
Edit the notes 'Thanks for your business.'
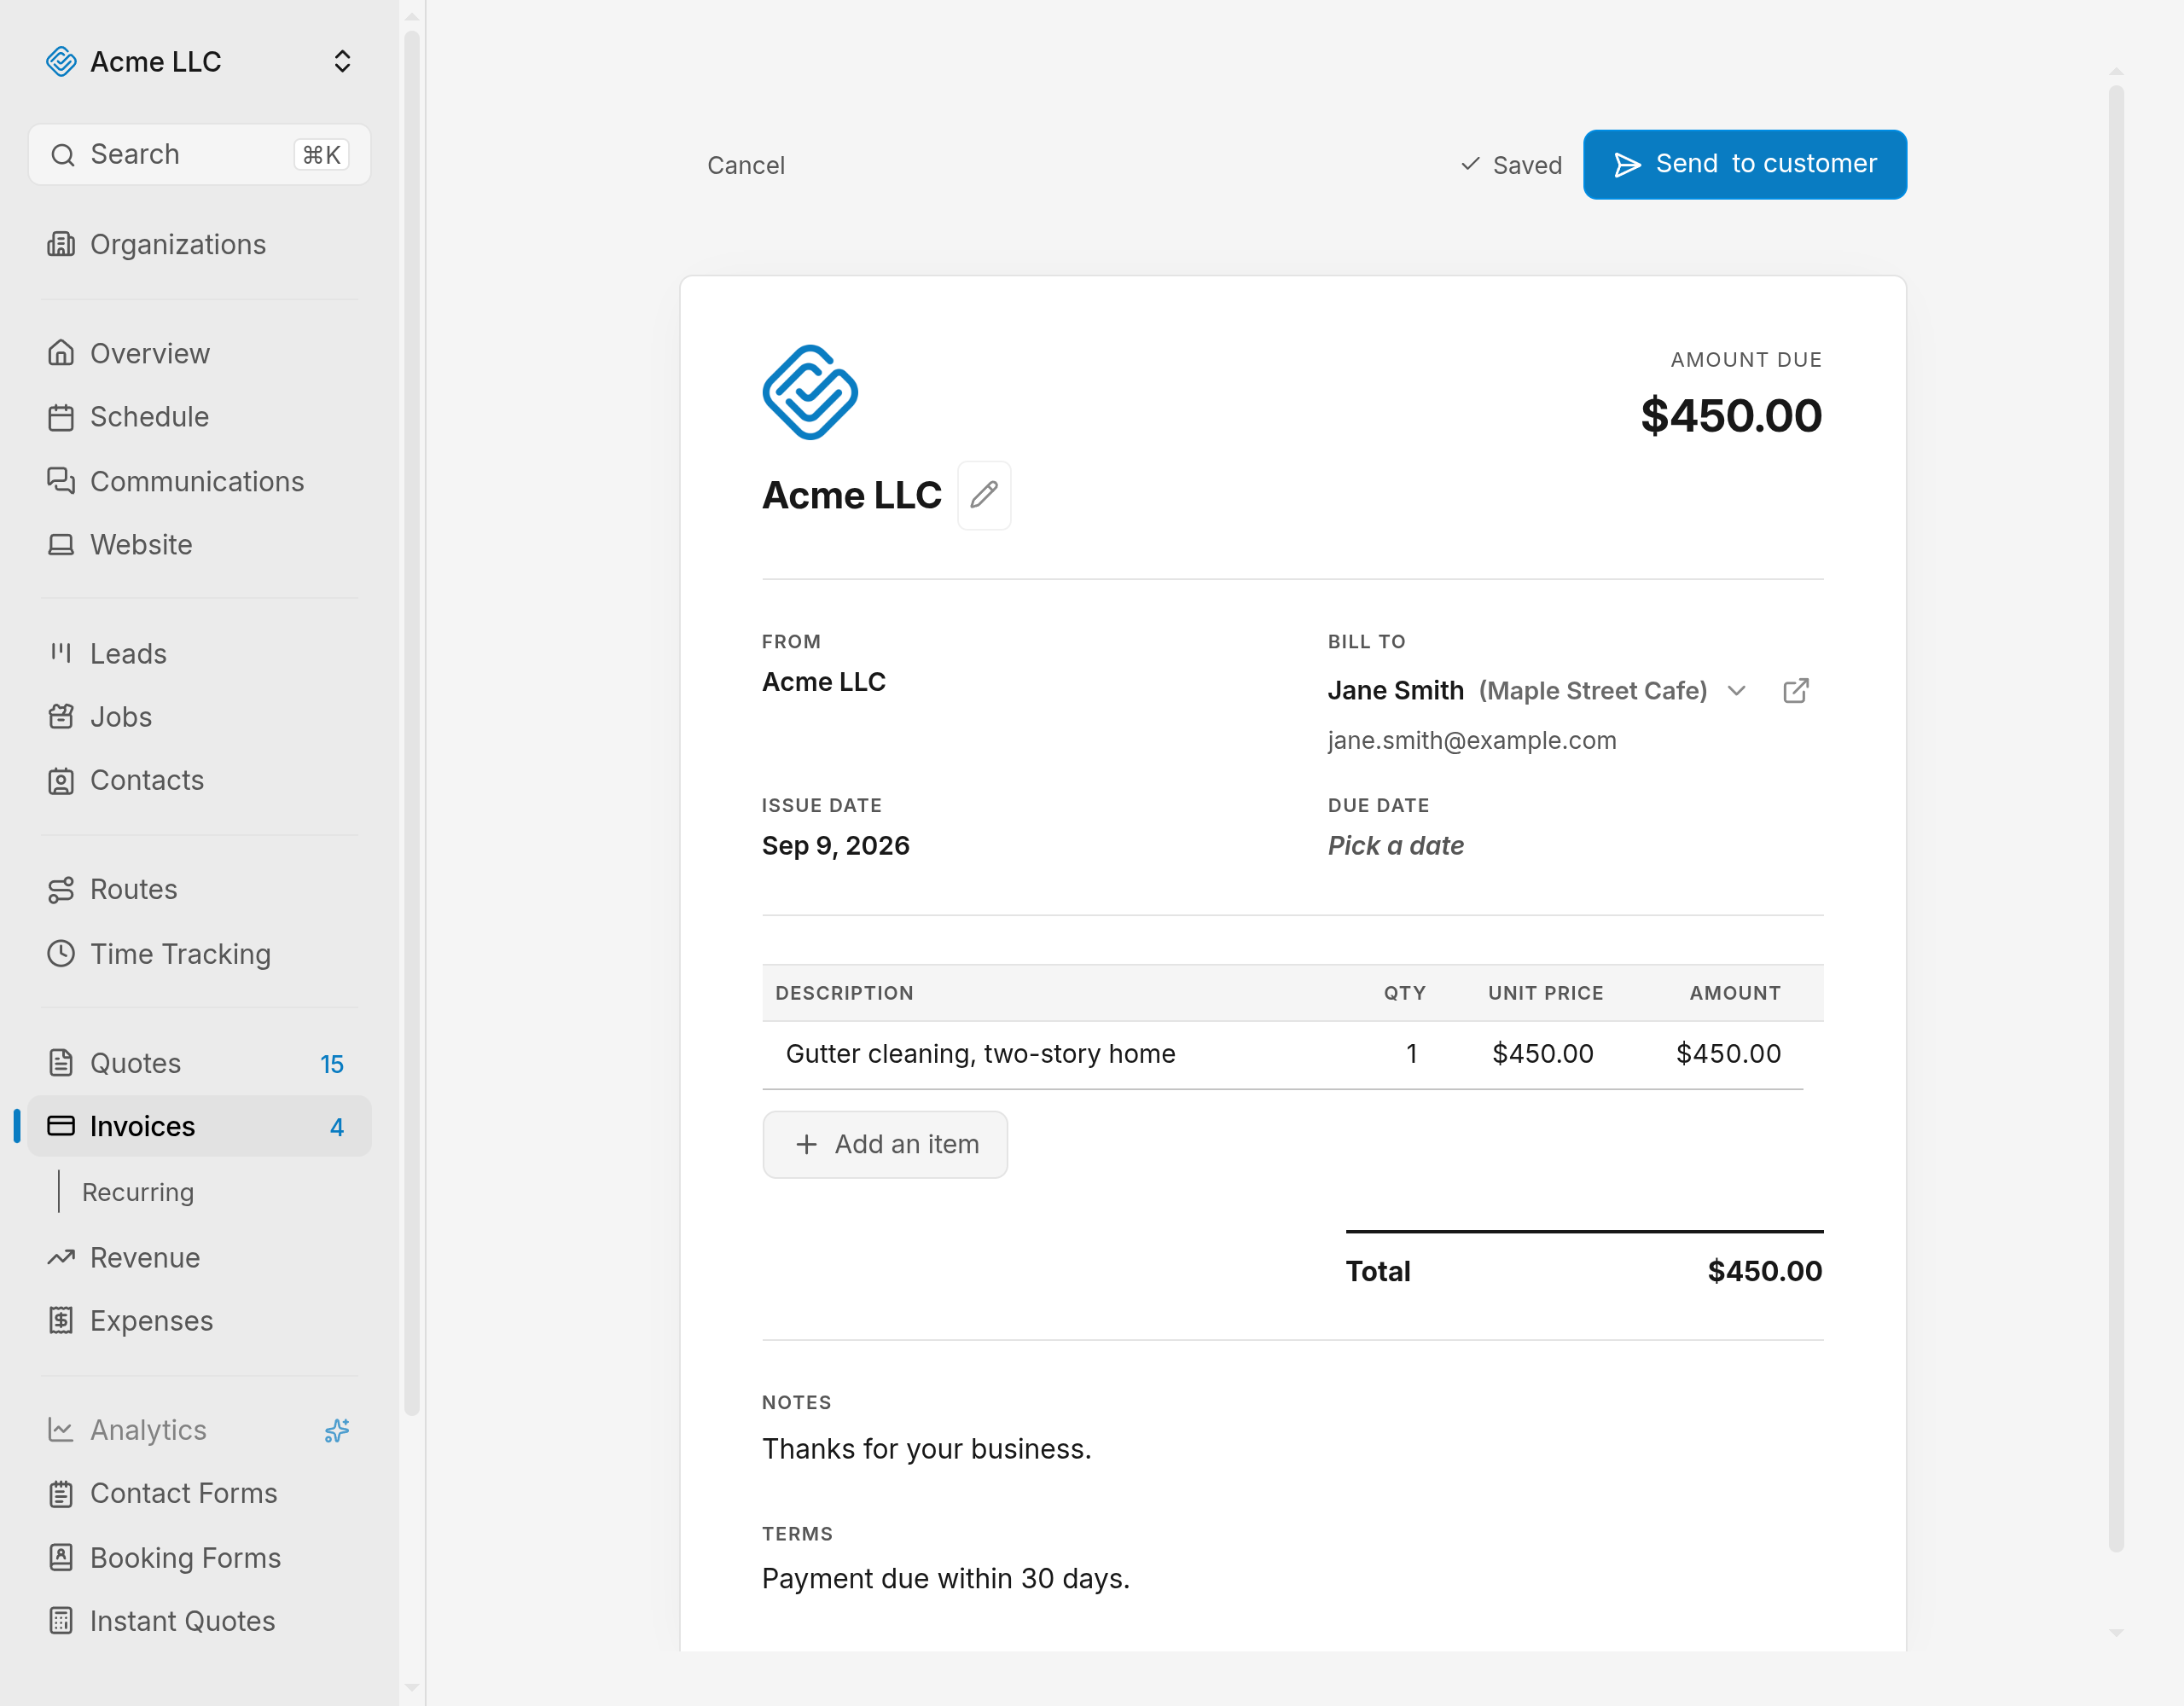[926, 1448]
